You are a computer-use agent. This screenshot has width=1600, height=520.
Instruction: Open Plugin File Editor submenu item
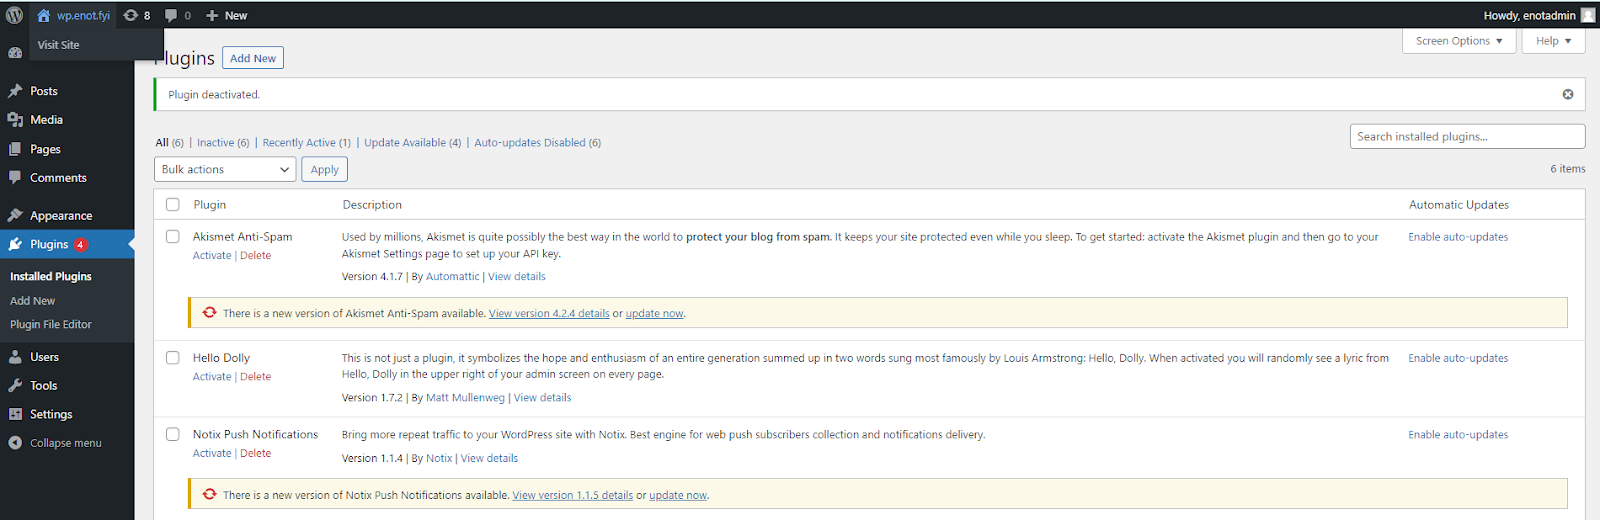51,325
